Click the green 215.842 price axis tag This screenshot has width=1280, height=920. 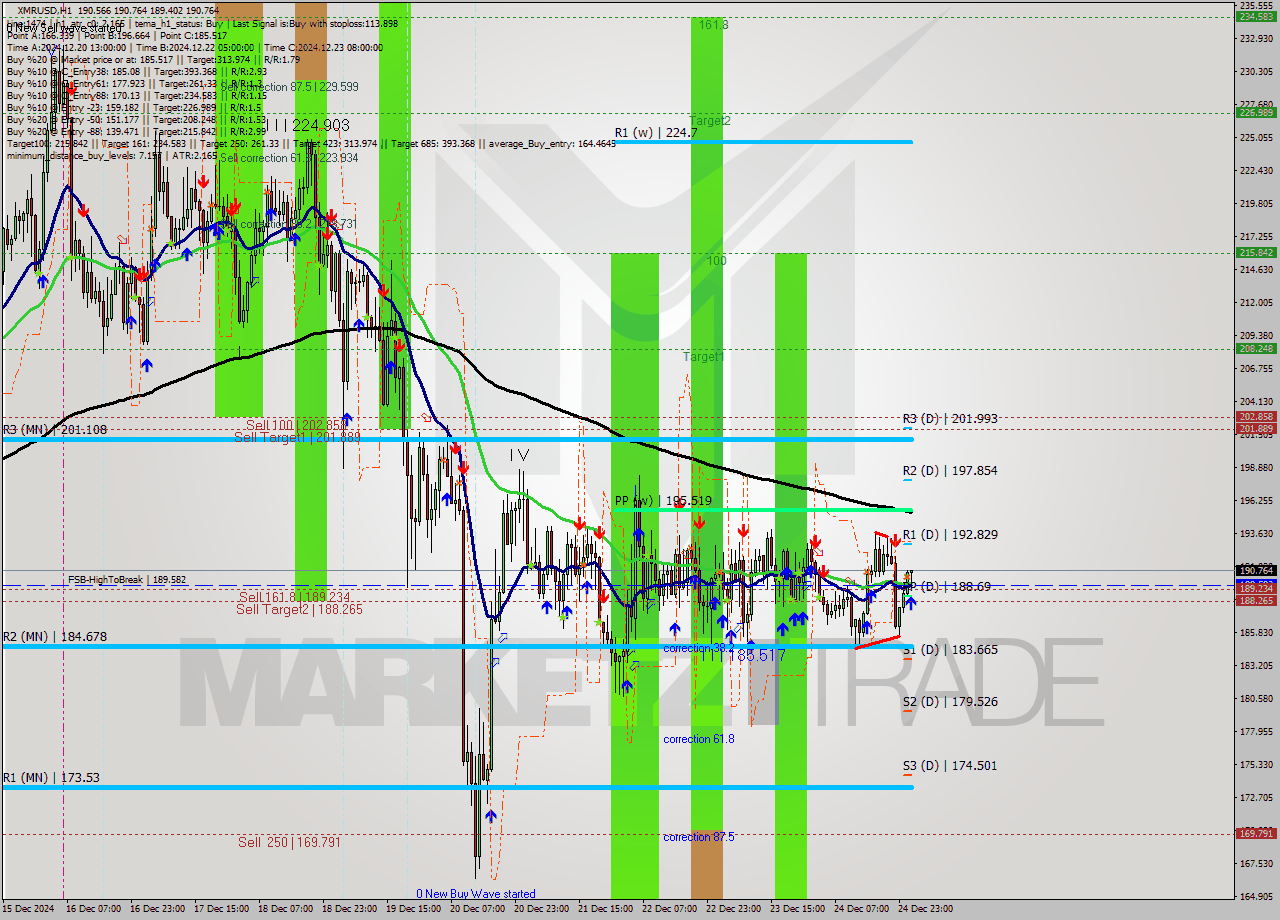[x=1257, y=253]
